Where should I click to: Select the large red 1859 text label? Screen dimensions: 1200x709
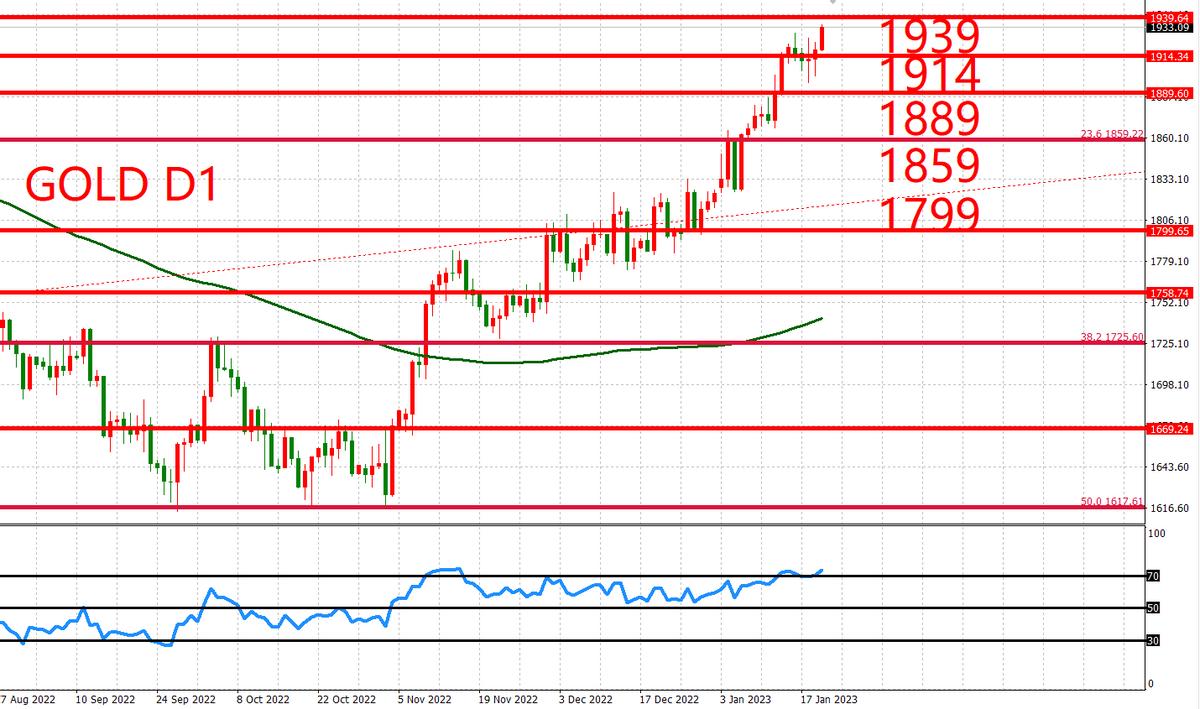click(x=927, y=165)
